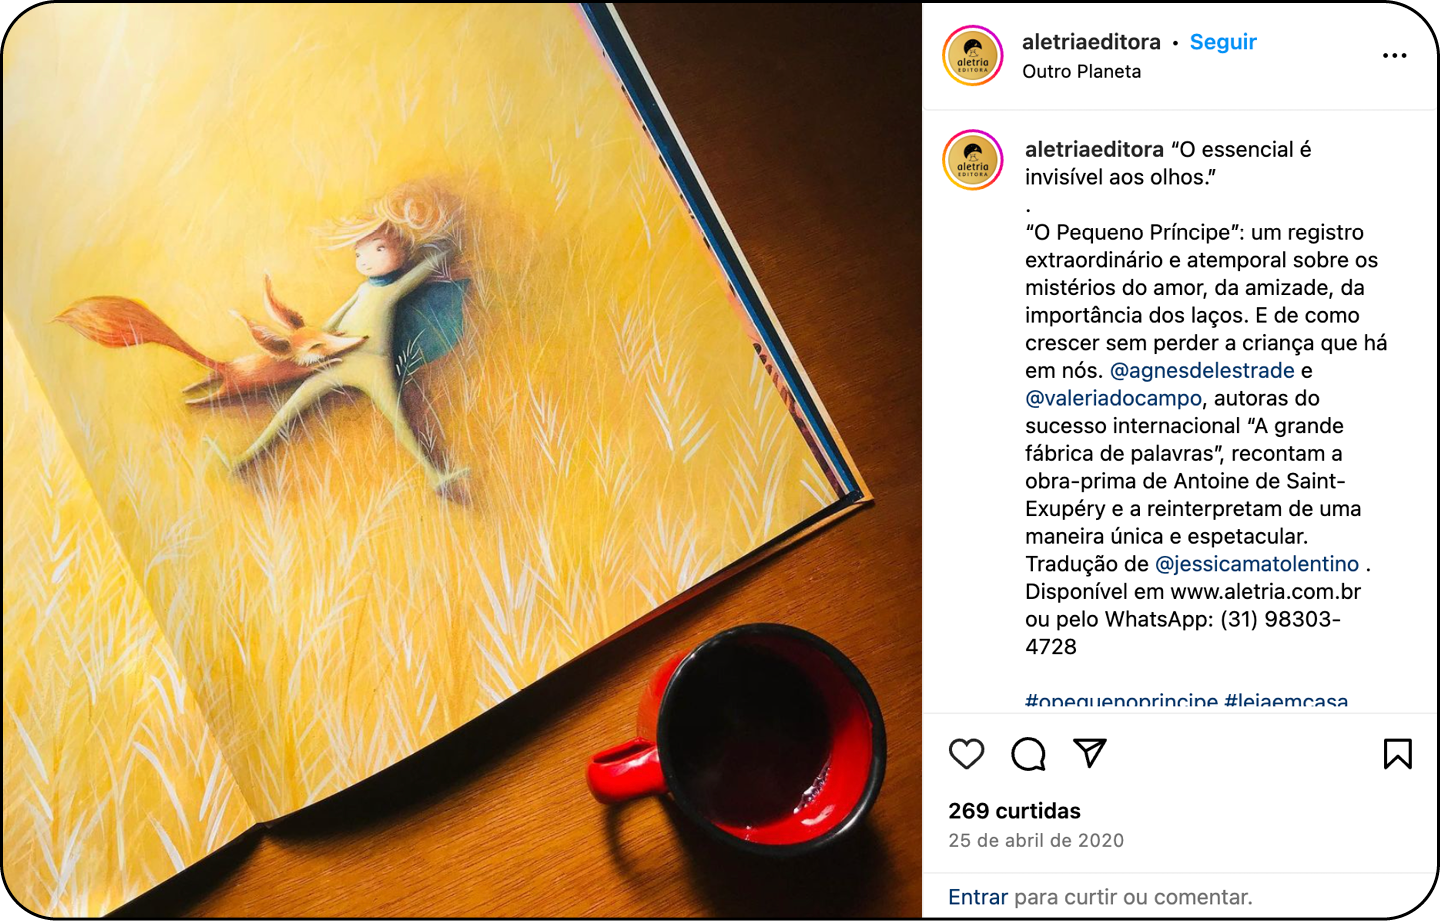
Task: Like the post with the heart icon
Action: point(966,753)
